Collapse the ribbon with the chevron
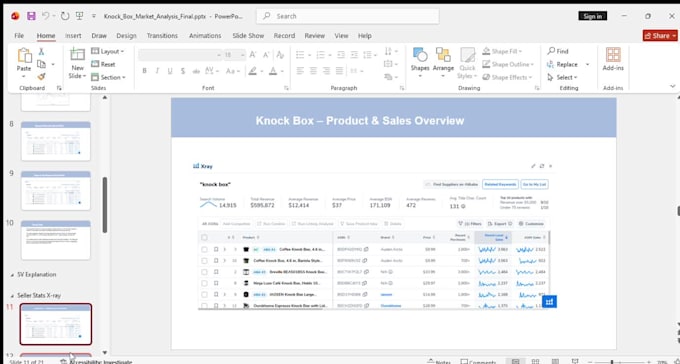 click(673, 86)
